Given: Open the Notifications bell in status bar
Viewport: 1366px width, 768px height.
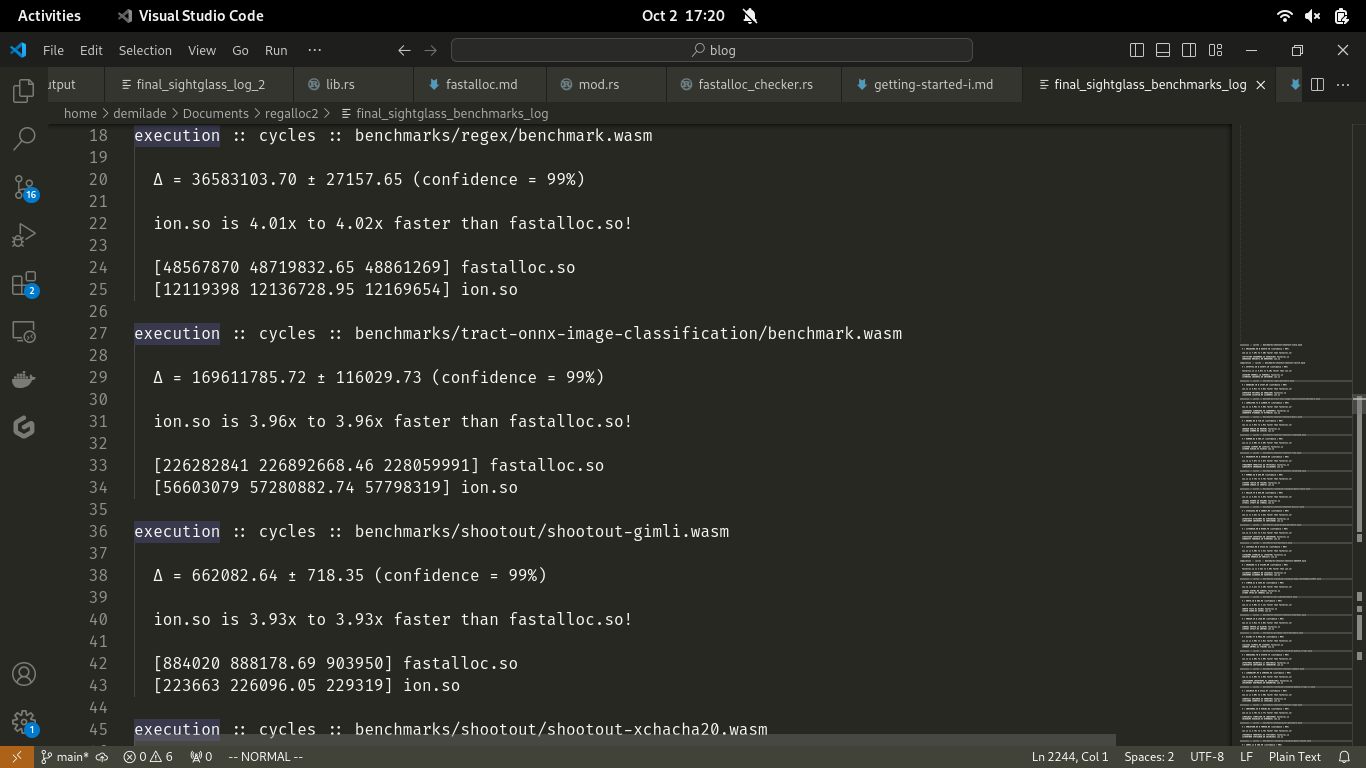Looking at the screenshot, I should point(1345,757).
